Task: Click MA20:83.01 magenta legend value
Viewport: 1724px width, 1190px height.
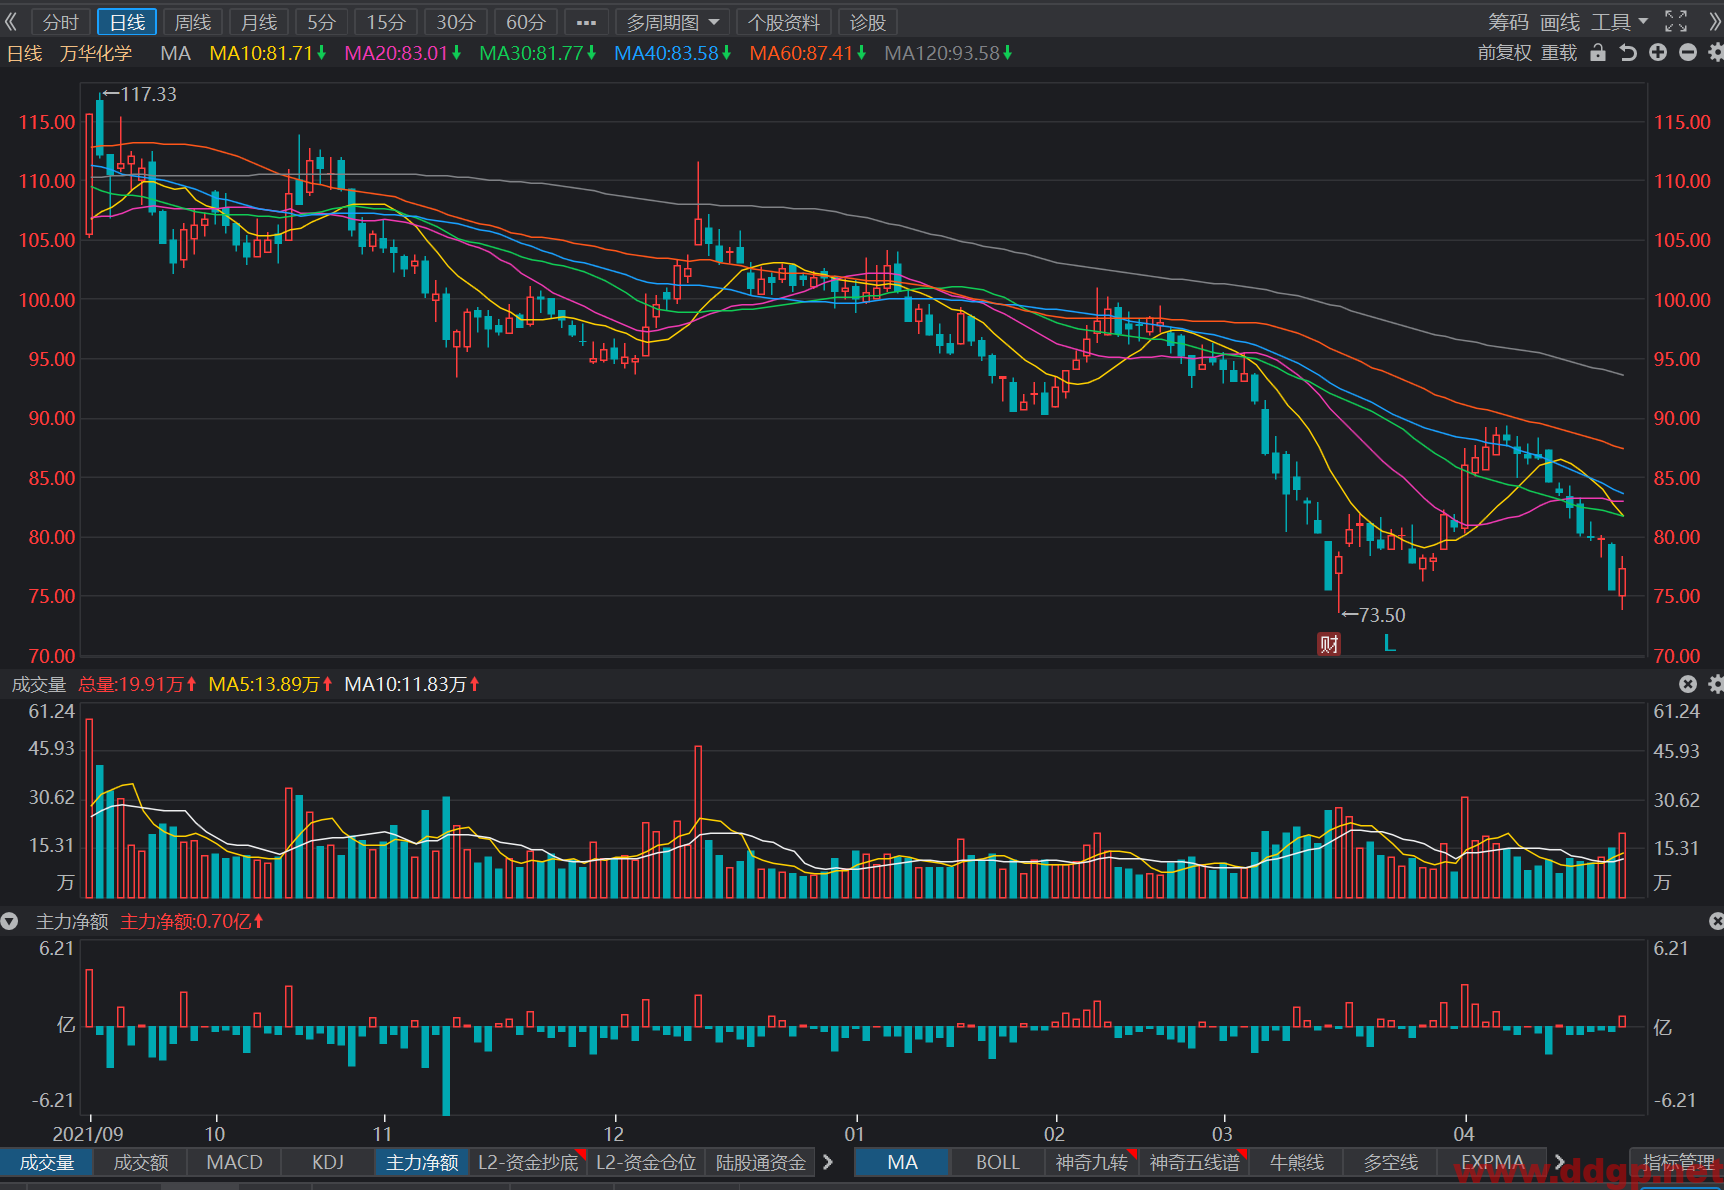Action: tap(402, 53)
